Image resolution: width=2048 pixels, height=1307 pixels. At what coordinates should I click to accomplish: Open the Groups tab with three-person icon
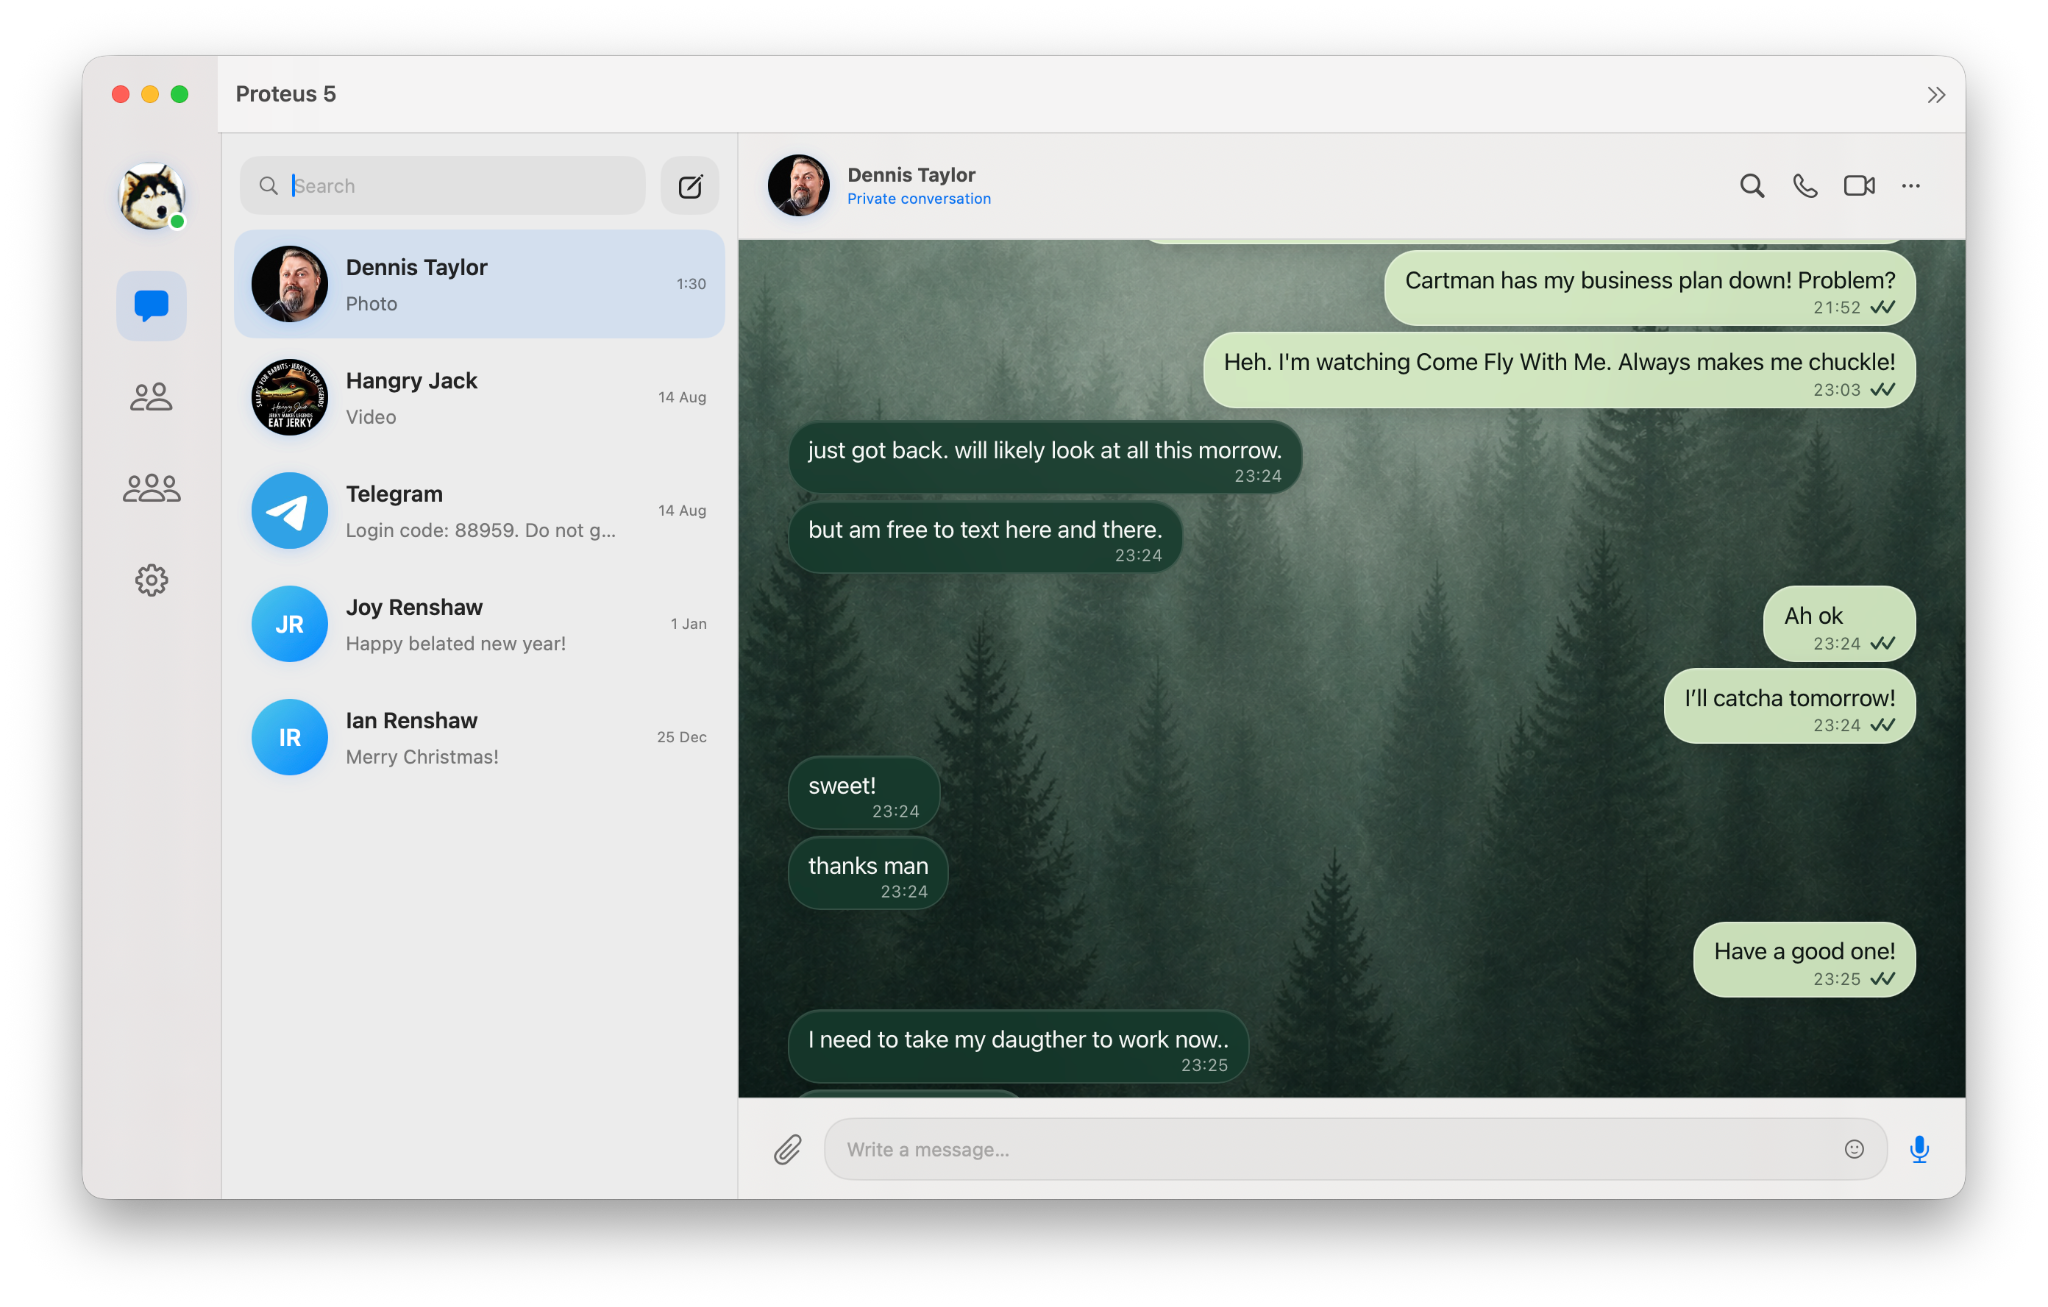coord(151,488)
